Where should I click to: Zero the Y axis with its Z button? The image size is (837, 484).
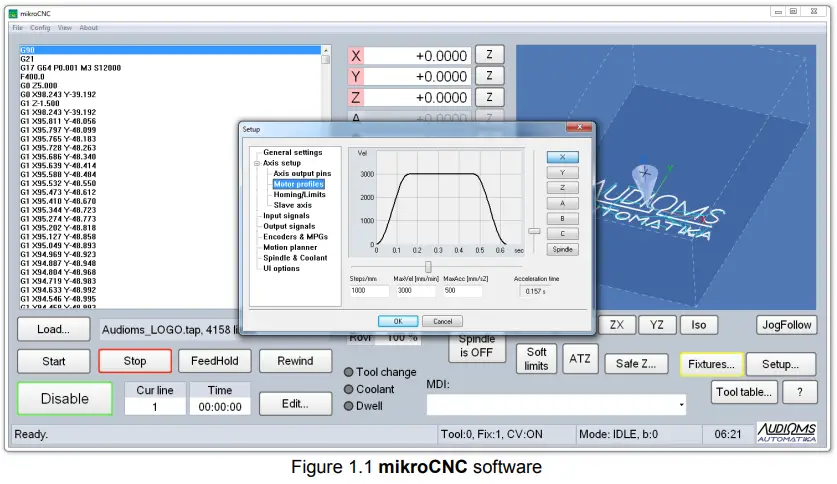pyautogui.click(x=489, y=76)
